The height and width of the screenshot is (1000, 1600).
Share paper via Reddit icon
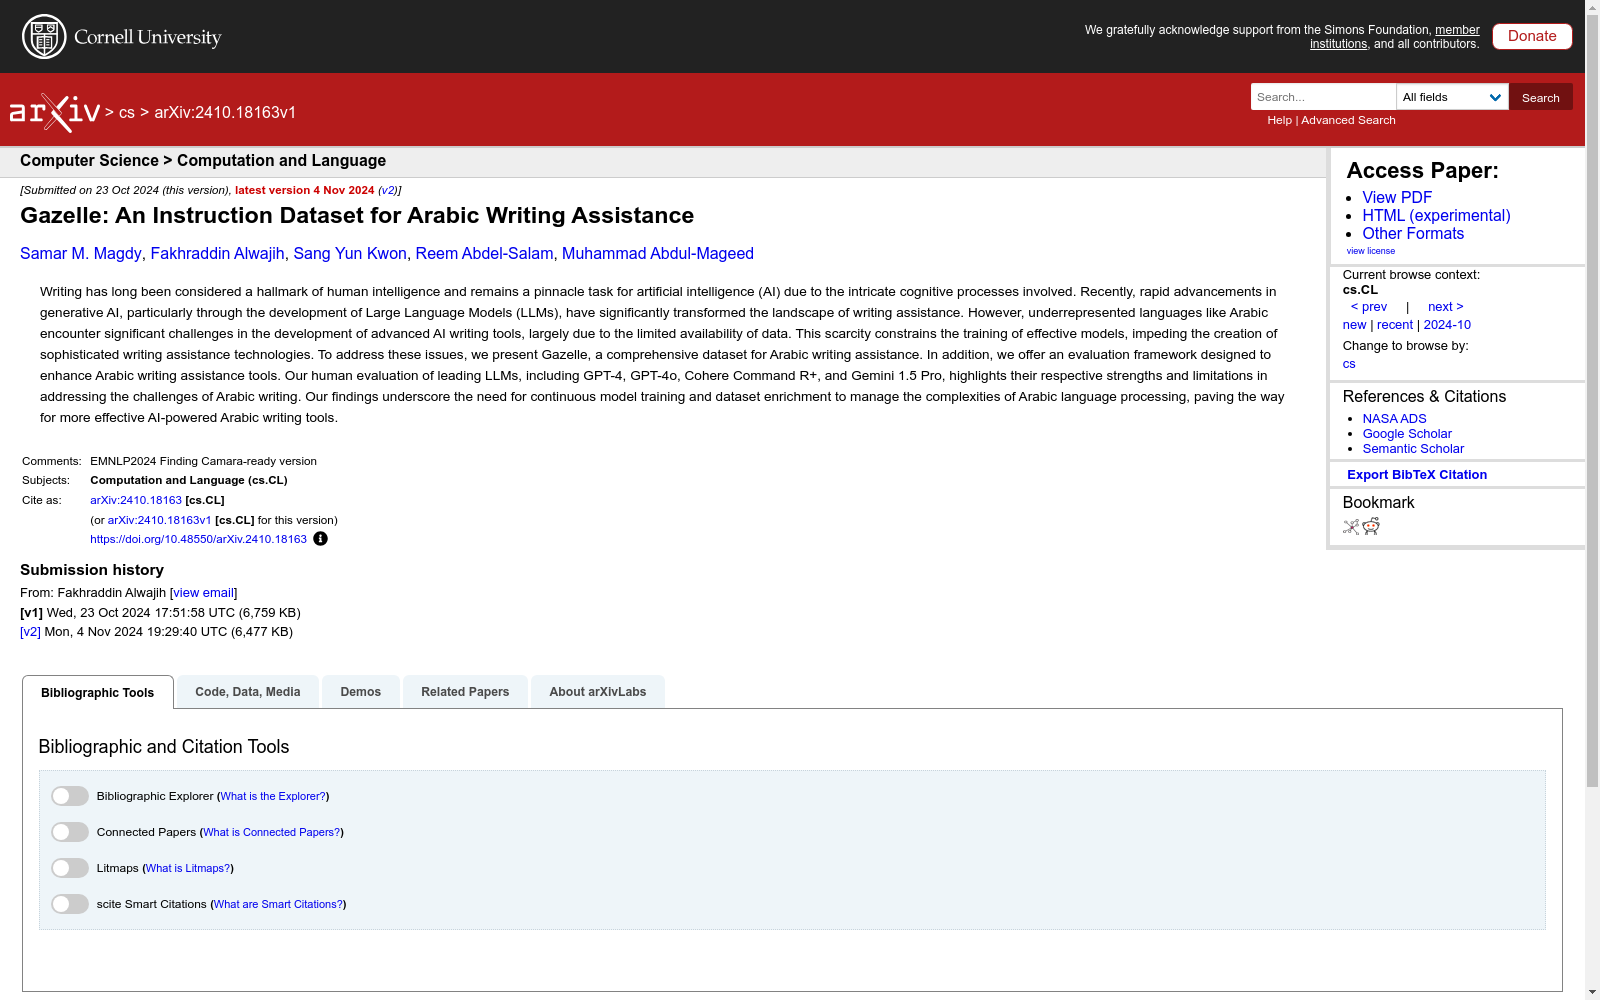[1371, 527]
